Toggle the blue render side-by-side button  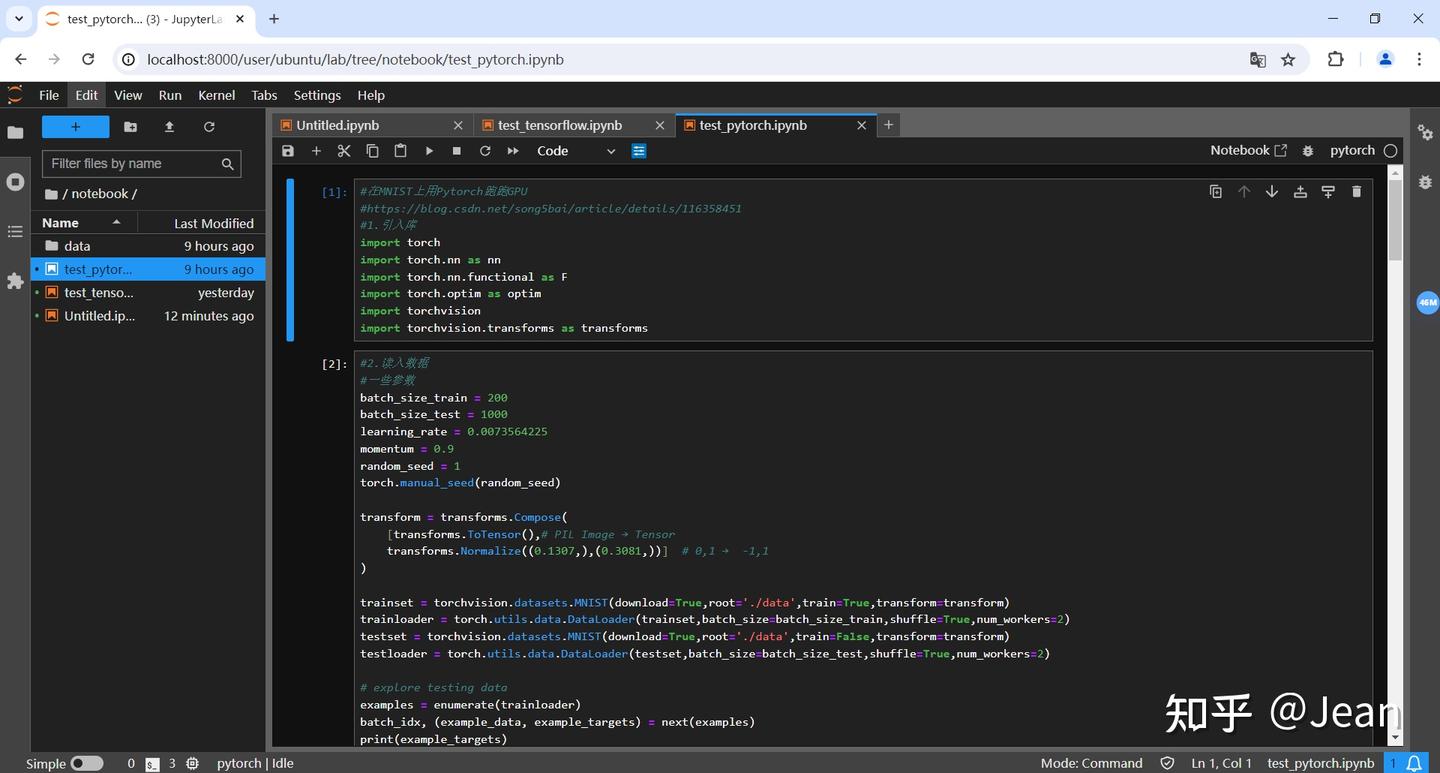point(639,151)
